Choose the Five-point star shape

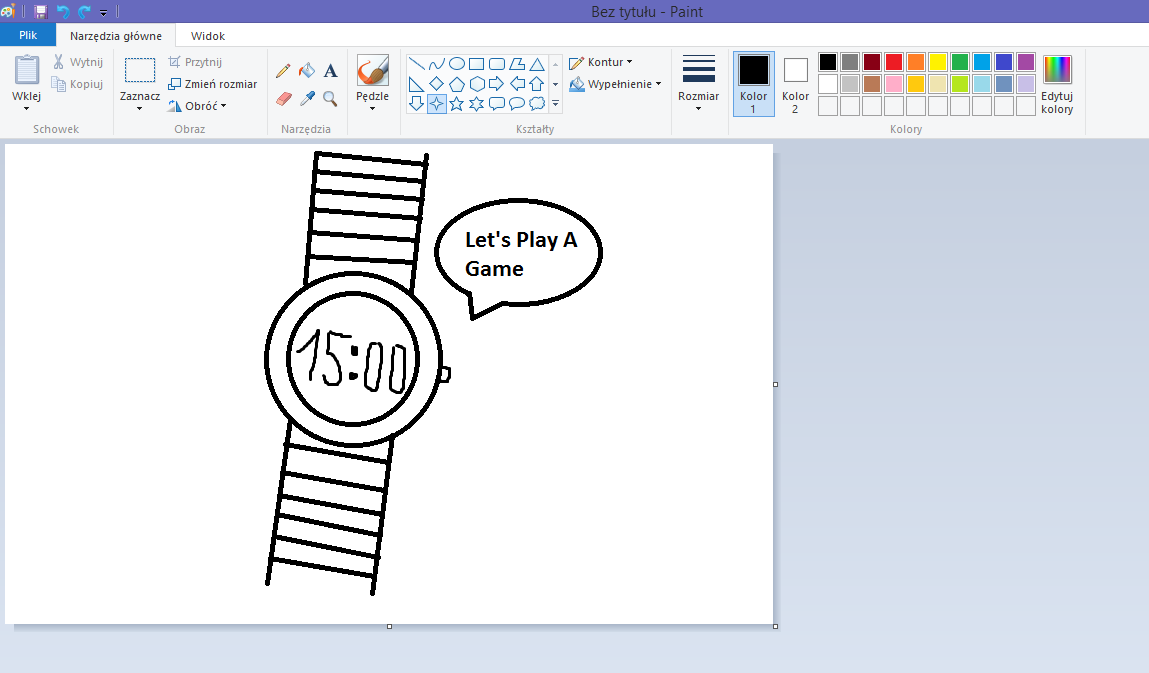click(x=457, y=103)
